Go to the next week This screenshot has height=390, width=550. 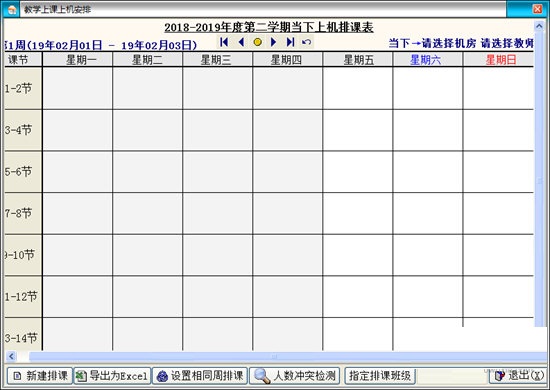(274, 42)
